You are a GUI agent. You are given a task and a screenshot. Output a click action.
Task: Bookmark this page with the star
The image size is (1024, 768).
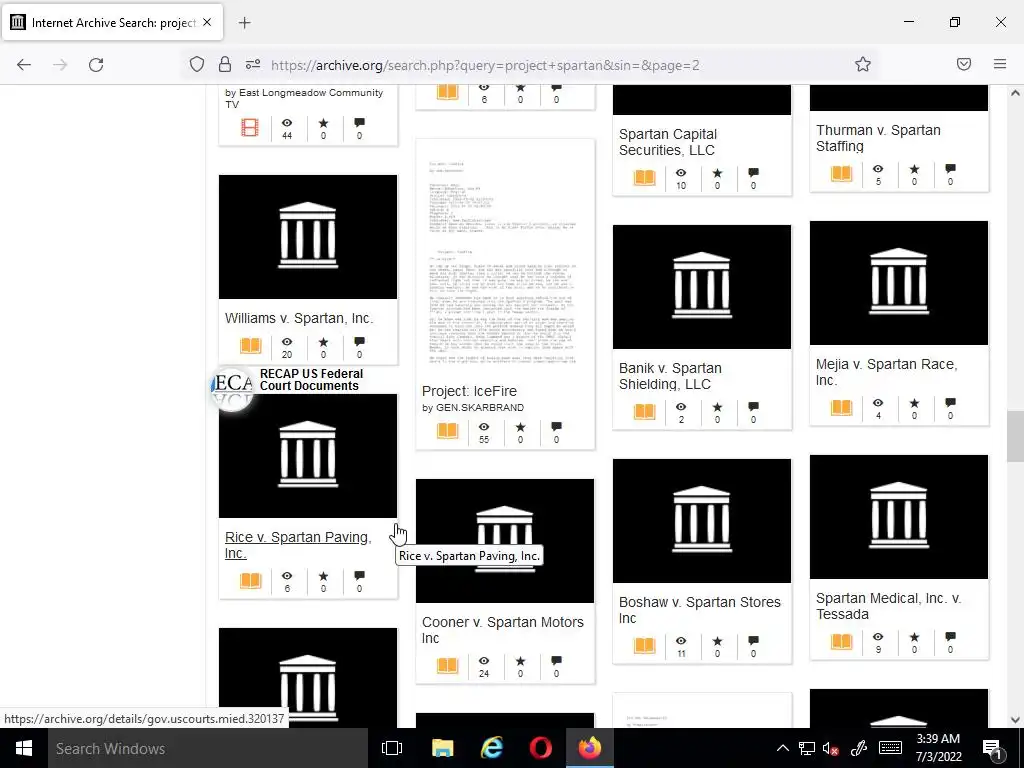863,64
